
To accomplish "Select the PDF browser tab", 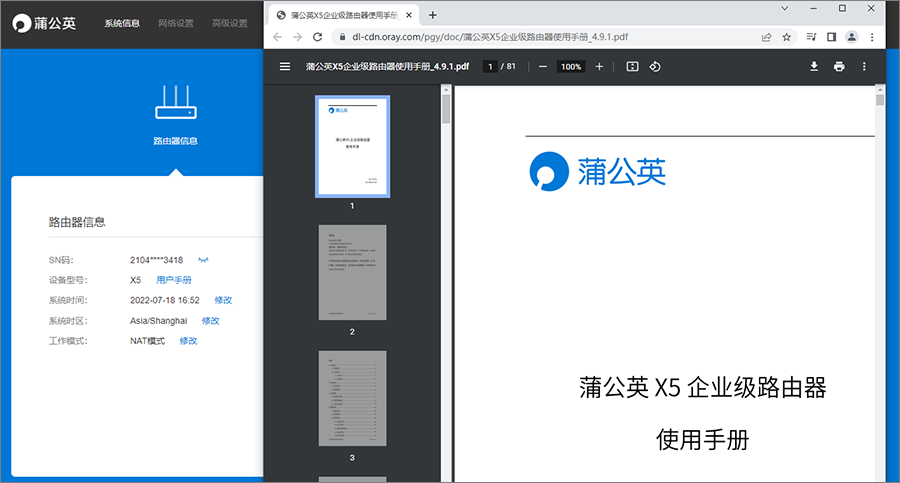I will [343, 16].
